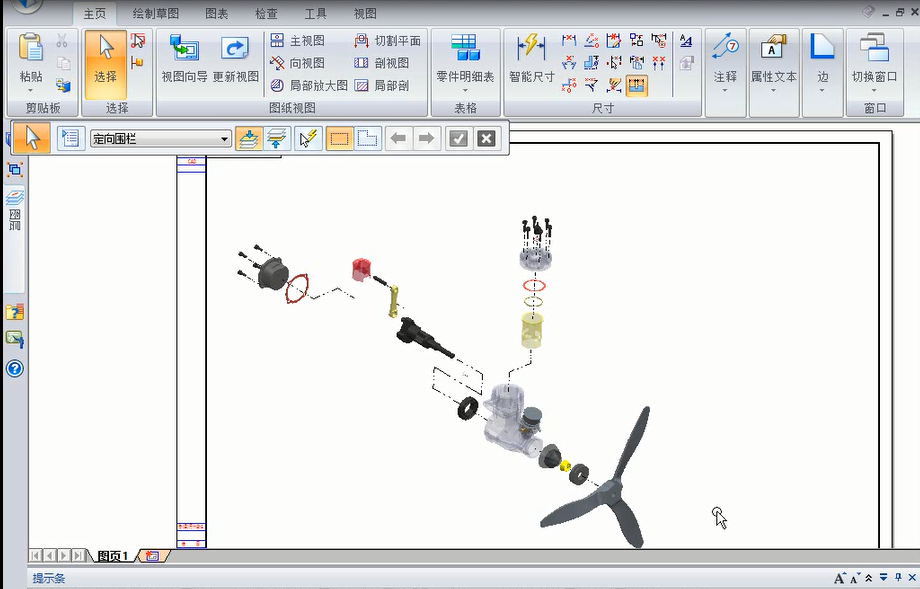Image resolution: width=920 pixels, height=589 pixels.
Task: Switch to the 绘制草图 Sketching tab
Action: 155,13
